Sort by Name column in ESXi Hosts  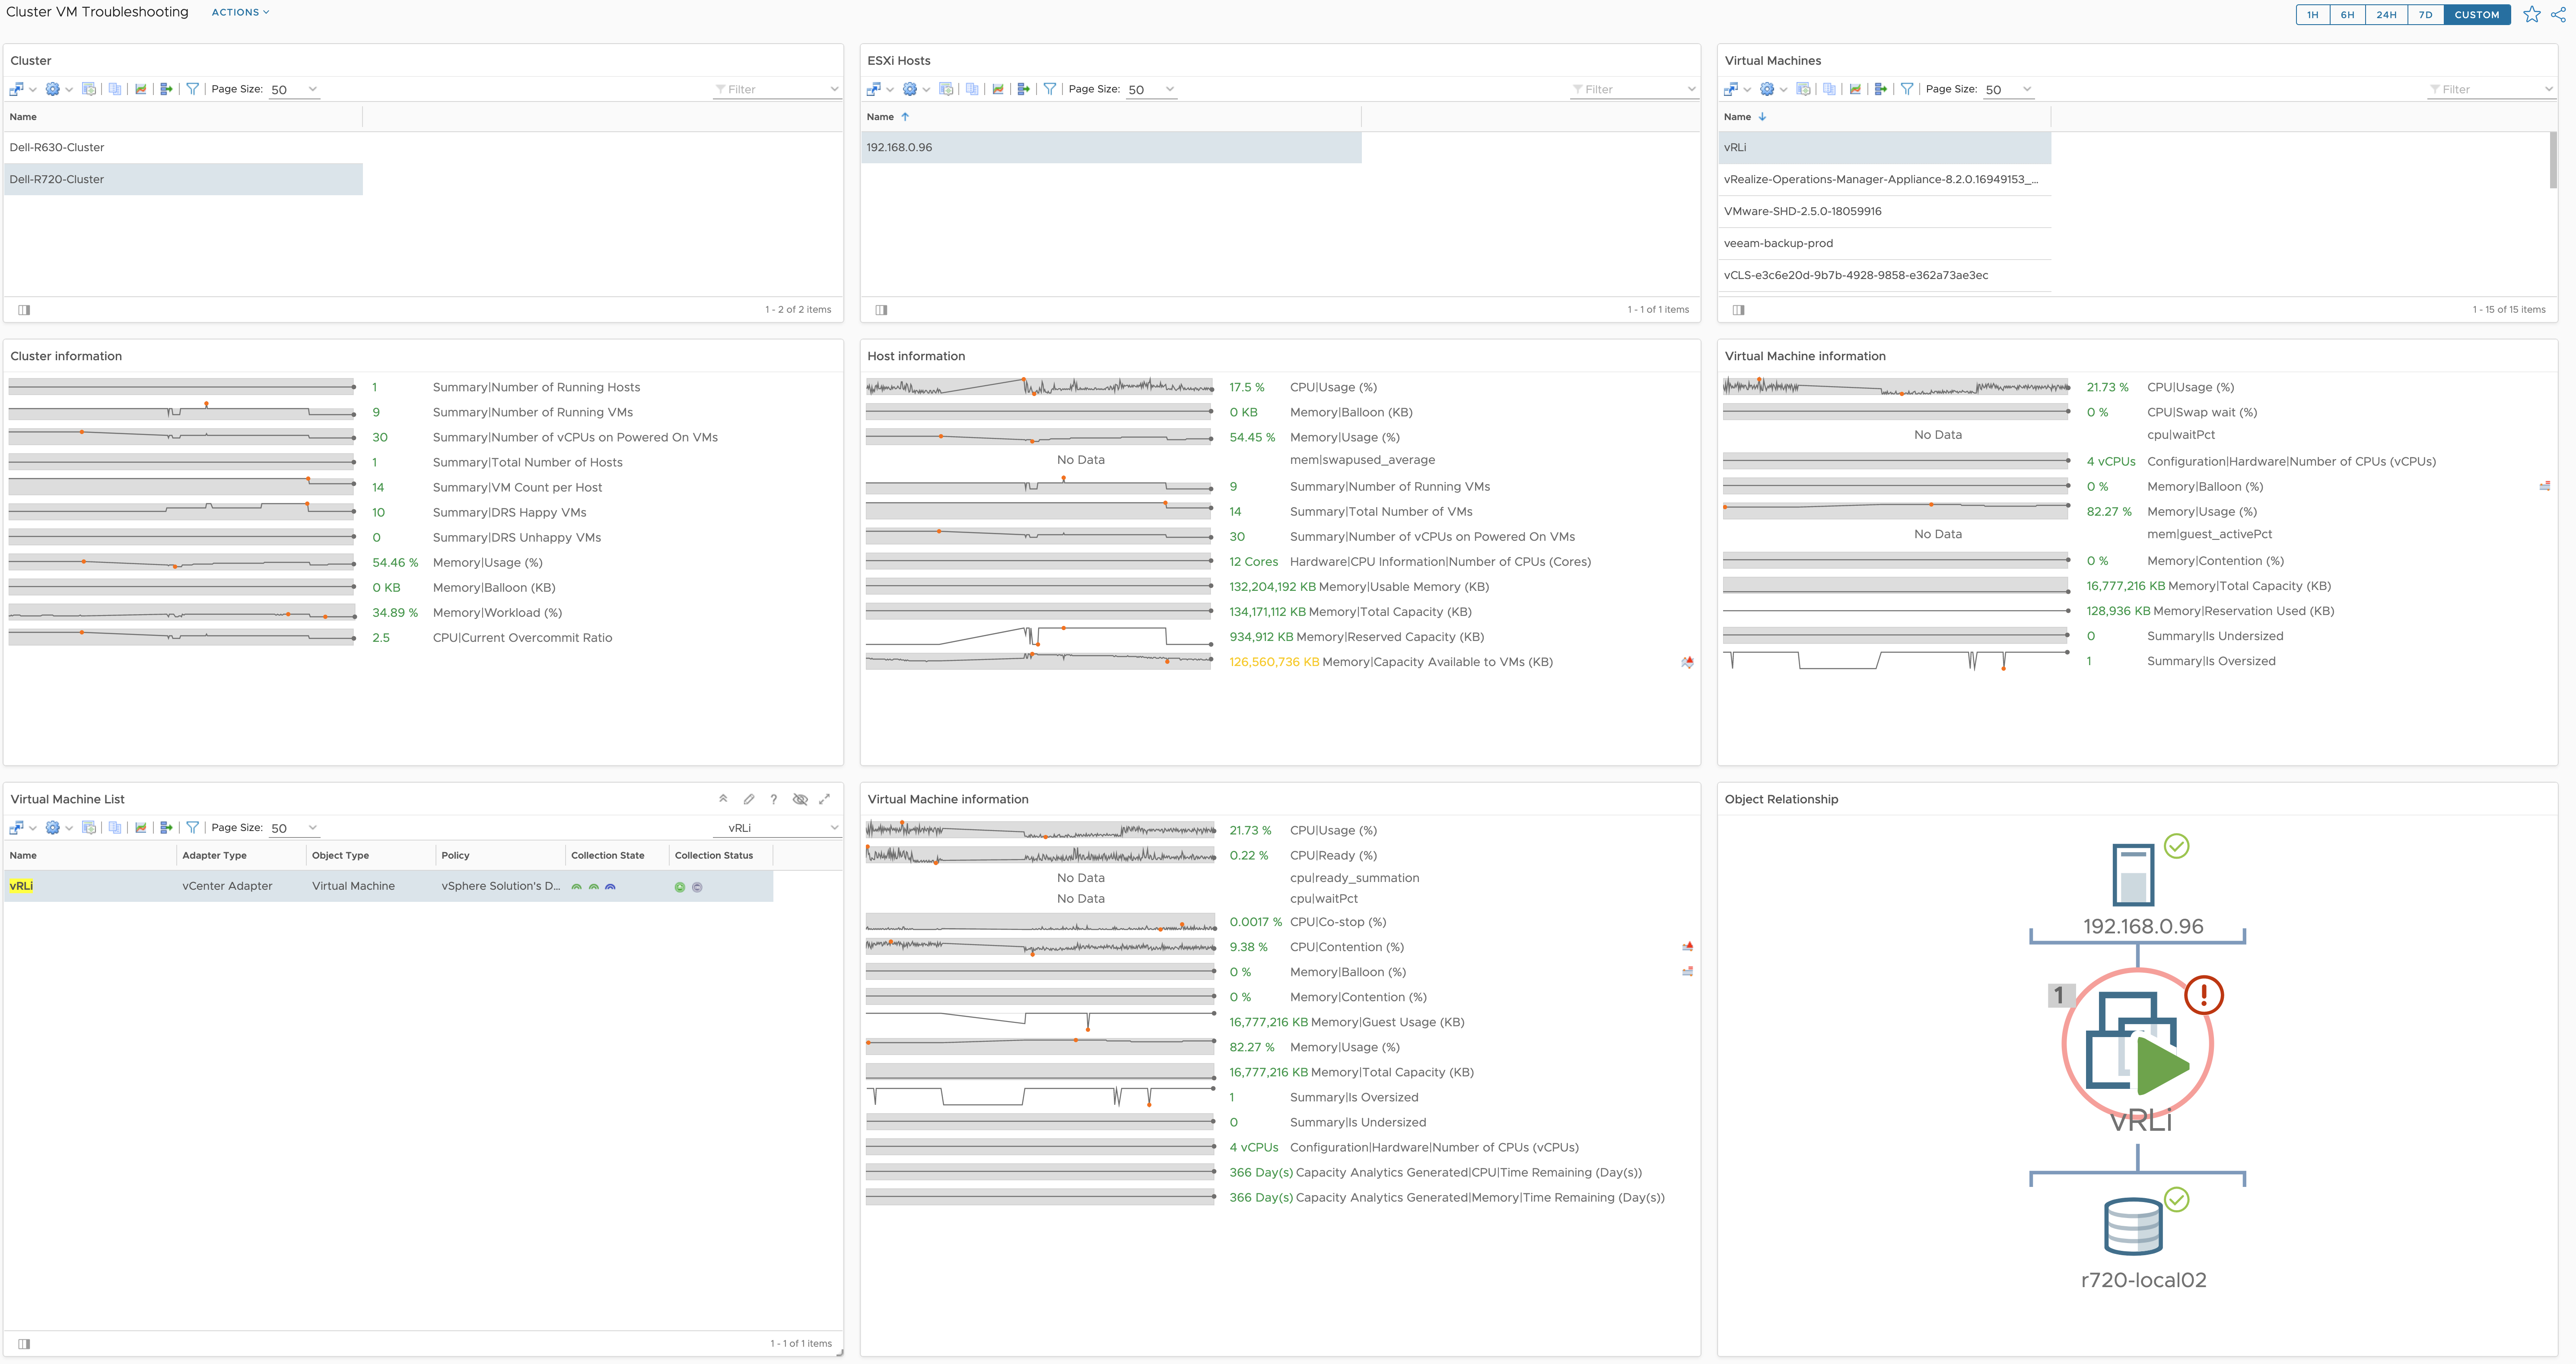(x=1111, y=117)
